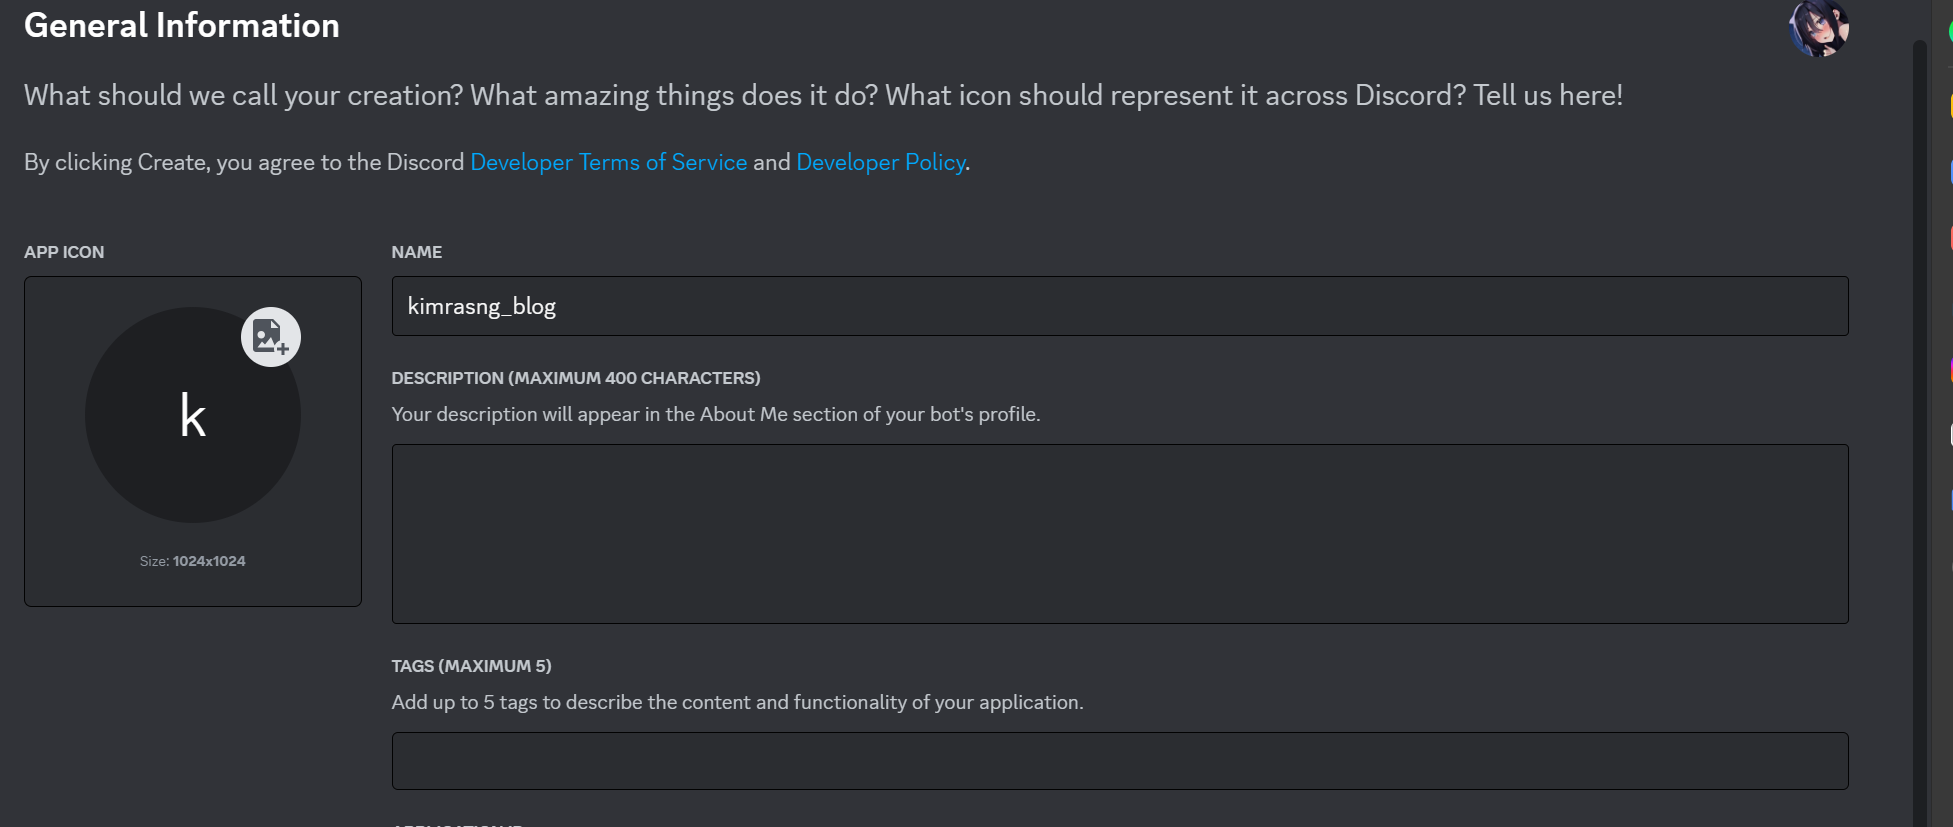Click the 'DESCRIPTION (MAXIMUM 400 CHARACTERS)' label
The width and height of the screenshot is (1953, 827).
pyautogui.click(x=576, y=378)
